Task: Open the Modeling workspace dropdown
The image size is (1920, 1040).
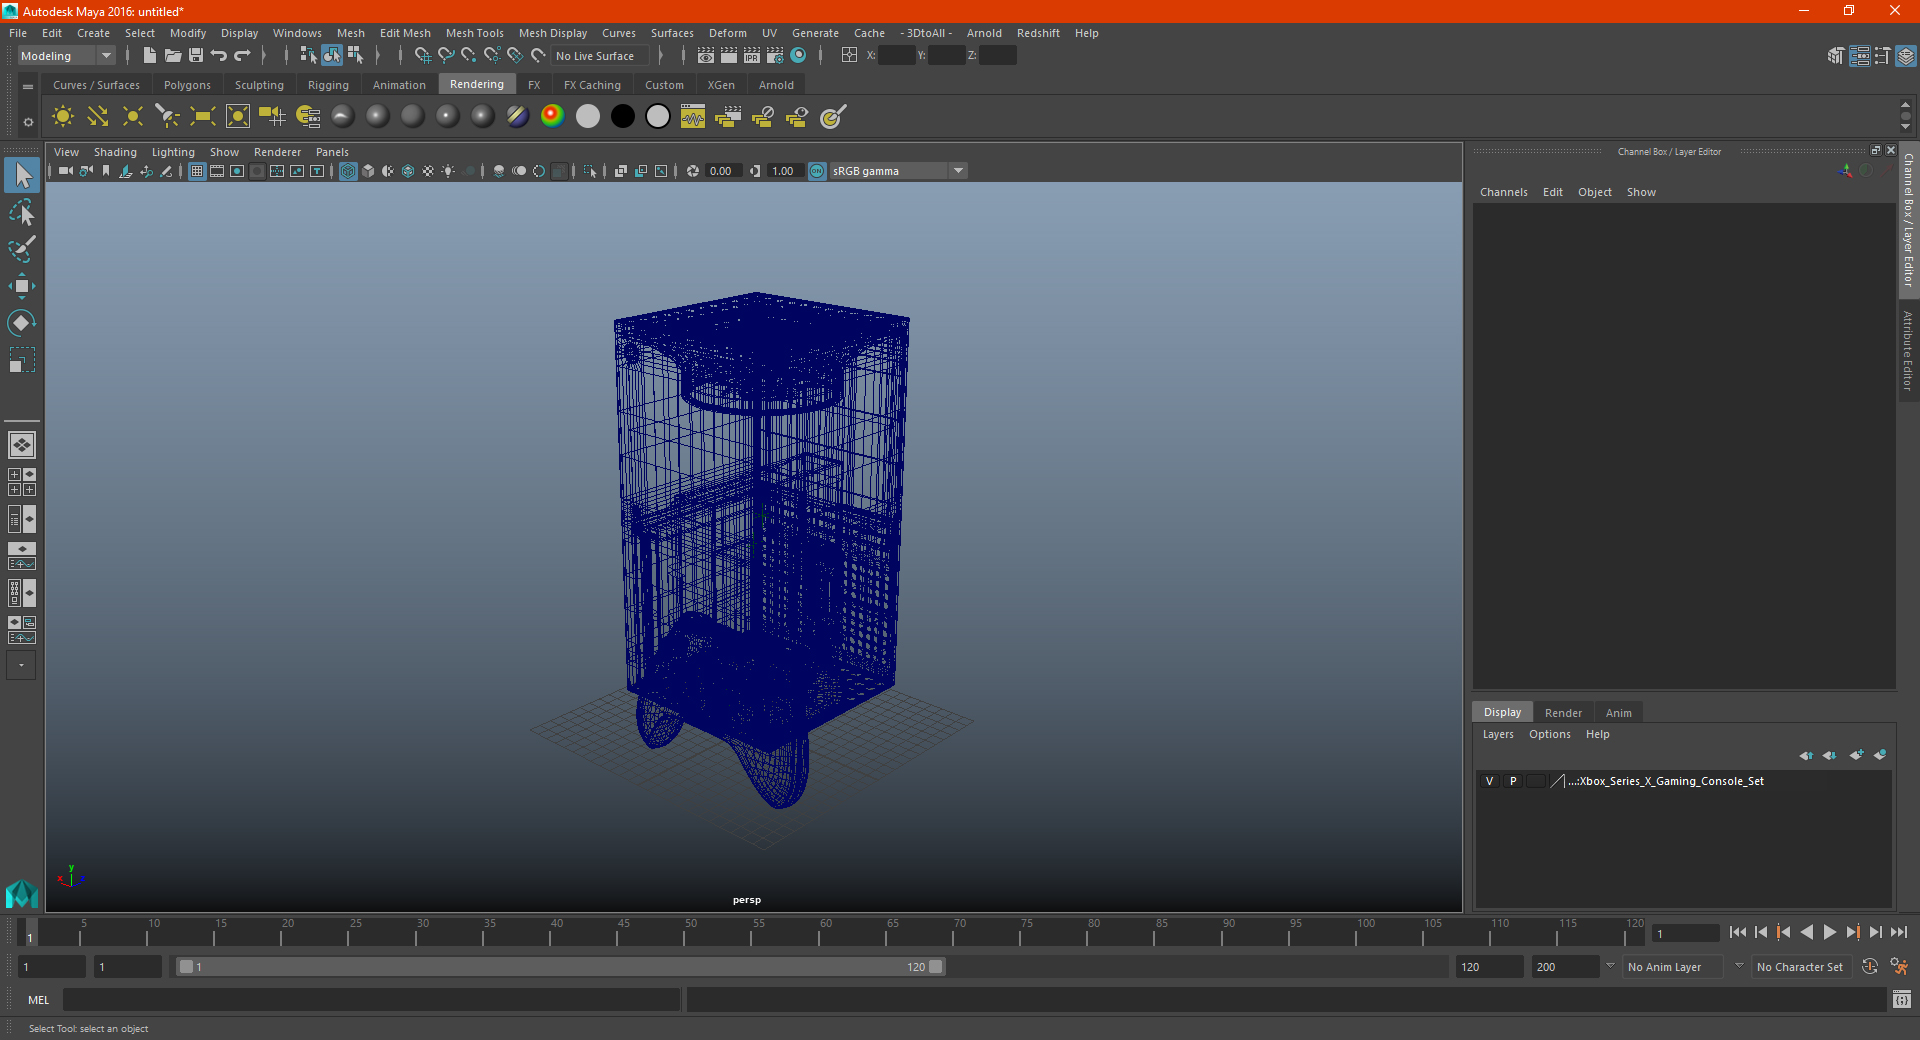Action: coord(67,56)
